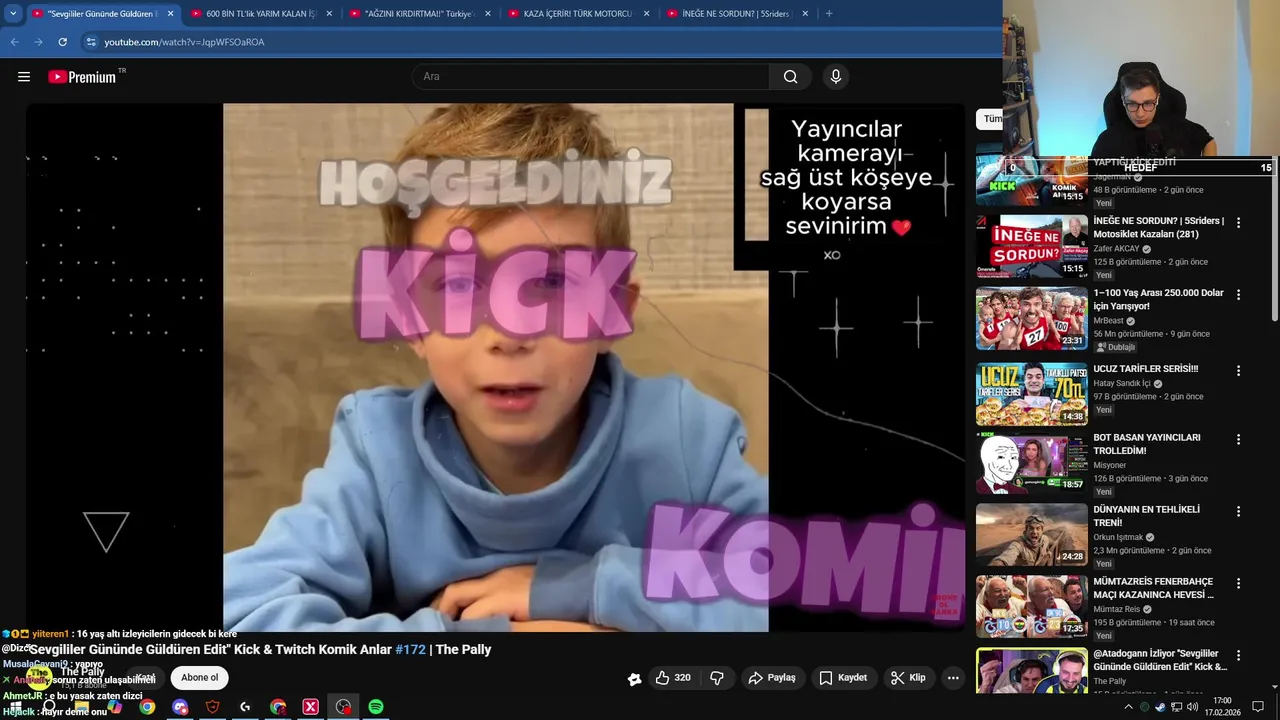Open "BOT BASAN YAYINCILARI TROLLEDİM!" video title
1280x720 pixels.
[1147, 444]
